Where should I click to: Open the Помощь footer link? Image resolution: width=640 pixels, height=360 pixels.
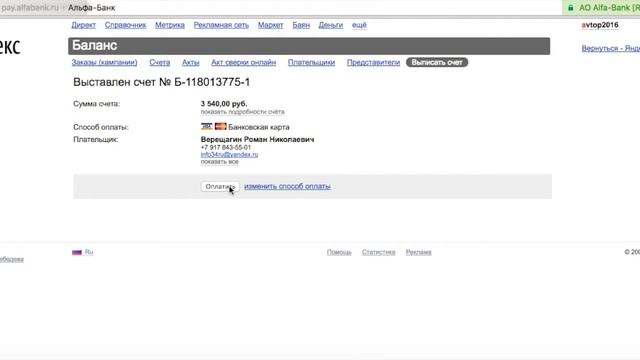(x=339, y=252)
